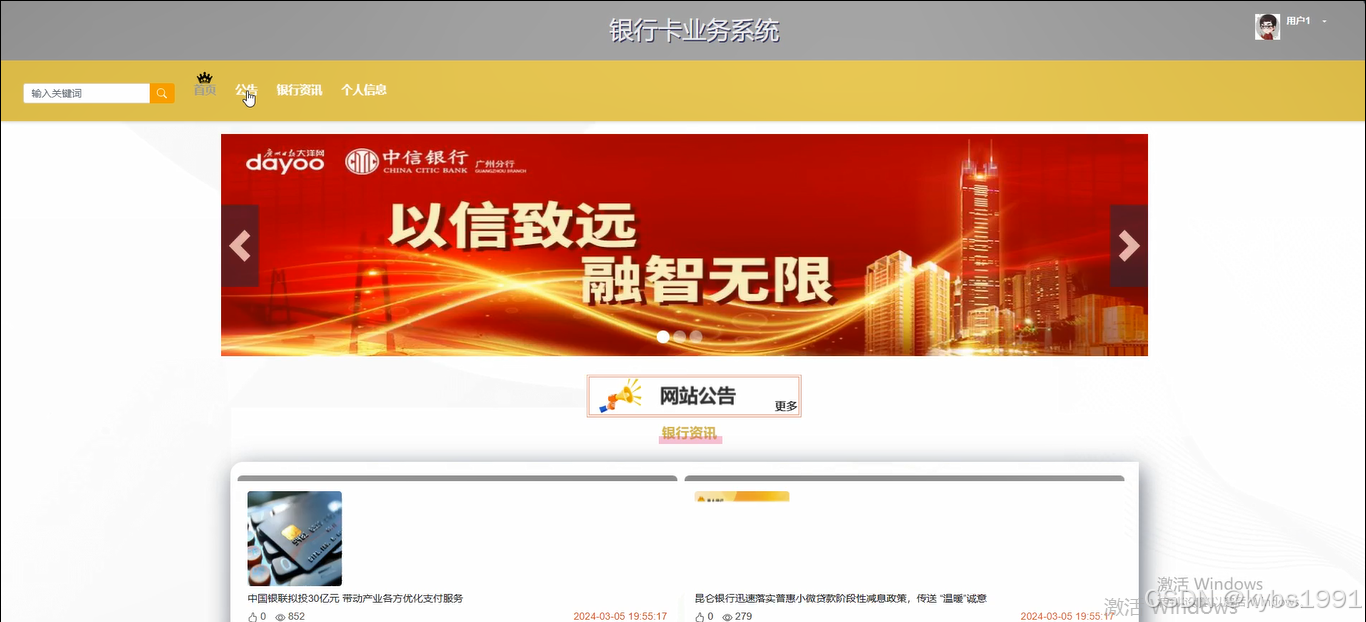Open the 公告 nav item
1366x622 pixels.
coord(246,90)
